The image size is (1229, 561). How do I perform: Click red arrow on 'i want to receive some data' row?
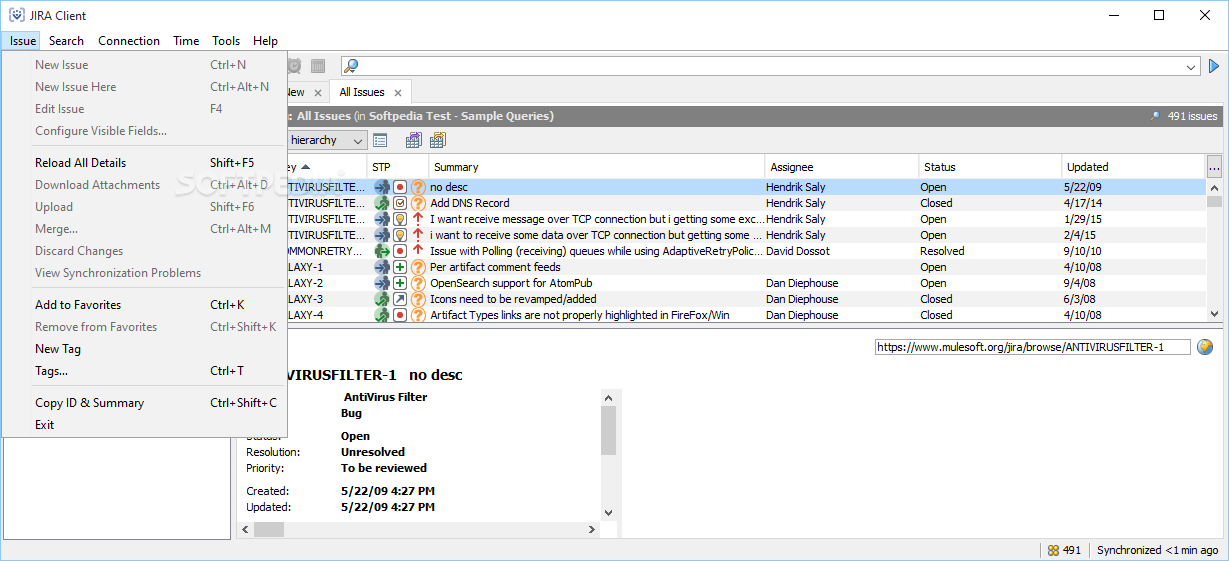[x=418, y=235]
